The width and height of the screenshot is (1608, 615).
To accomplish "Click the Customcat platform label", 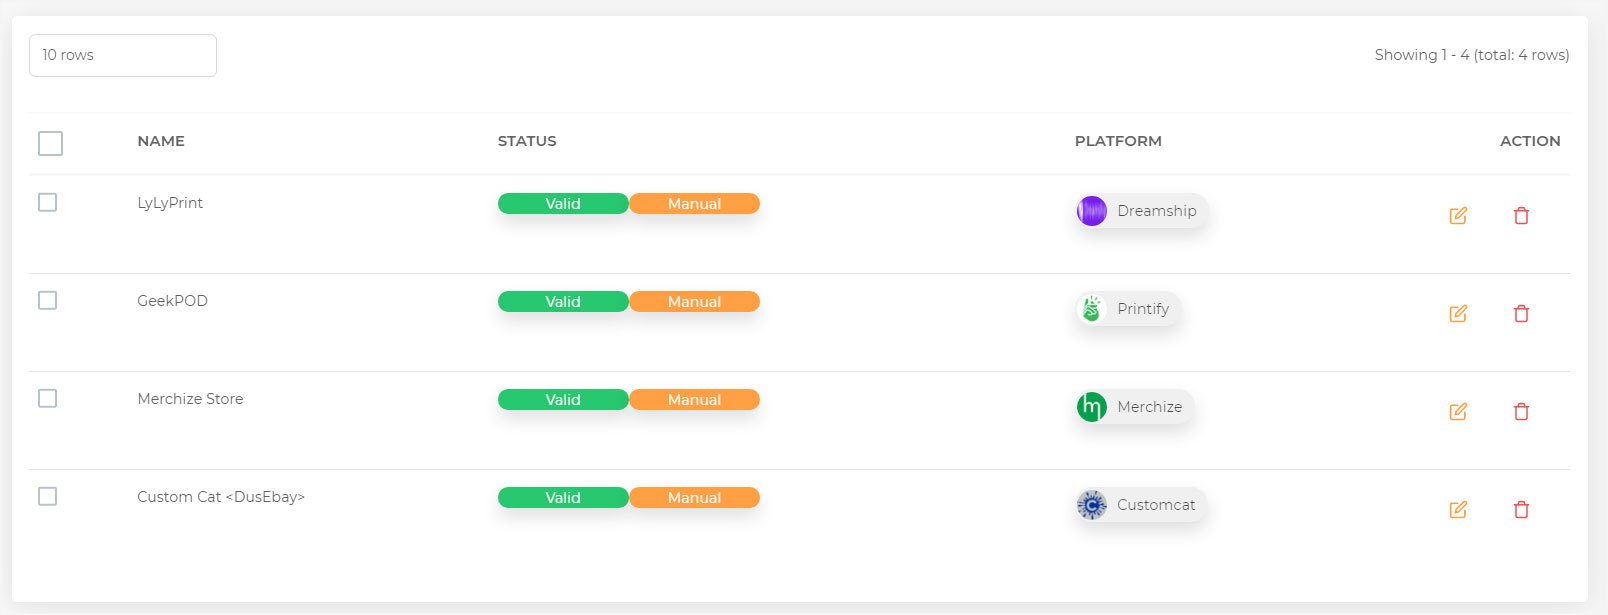I will click(x=1156, y=505).
